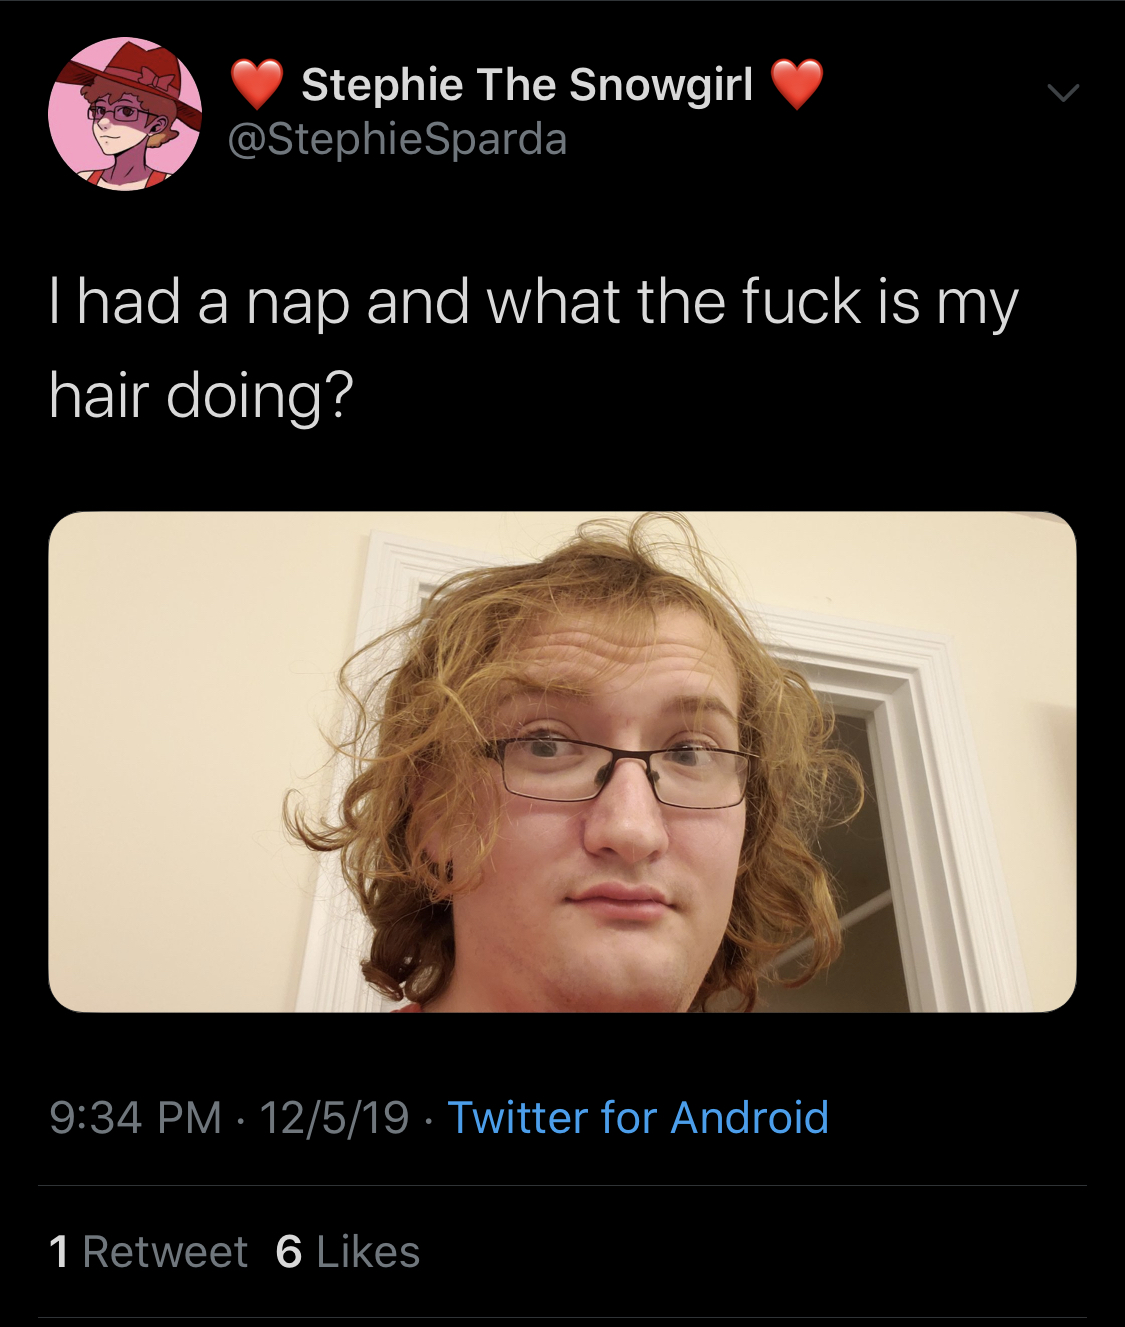Click the glasses in the attached photo
The image size is (1125, 1327).
[x=622, y=772]
